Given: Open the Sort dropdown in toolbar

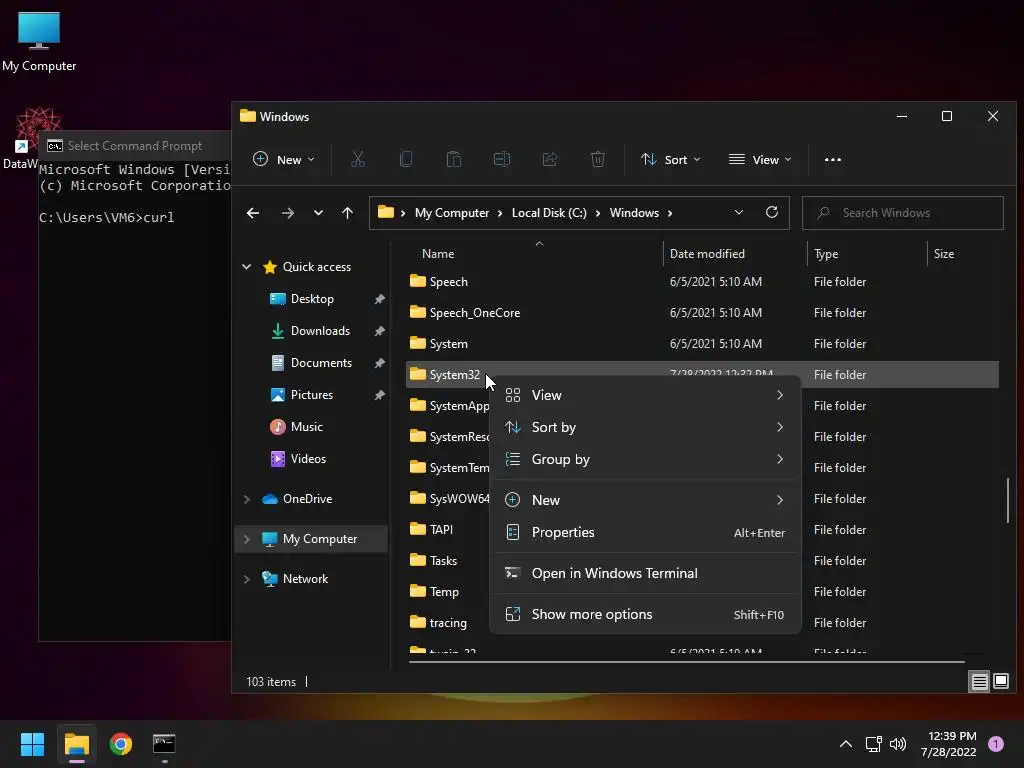Looking at the screenshot, I should pyautogui.click(x=671, y=159).
